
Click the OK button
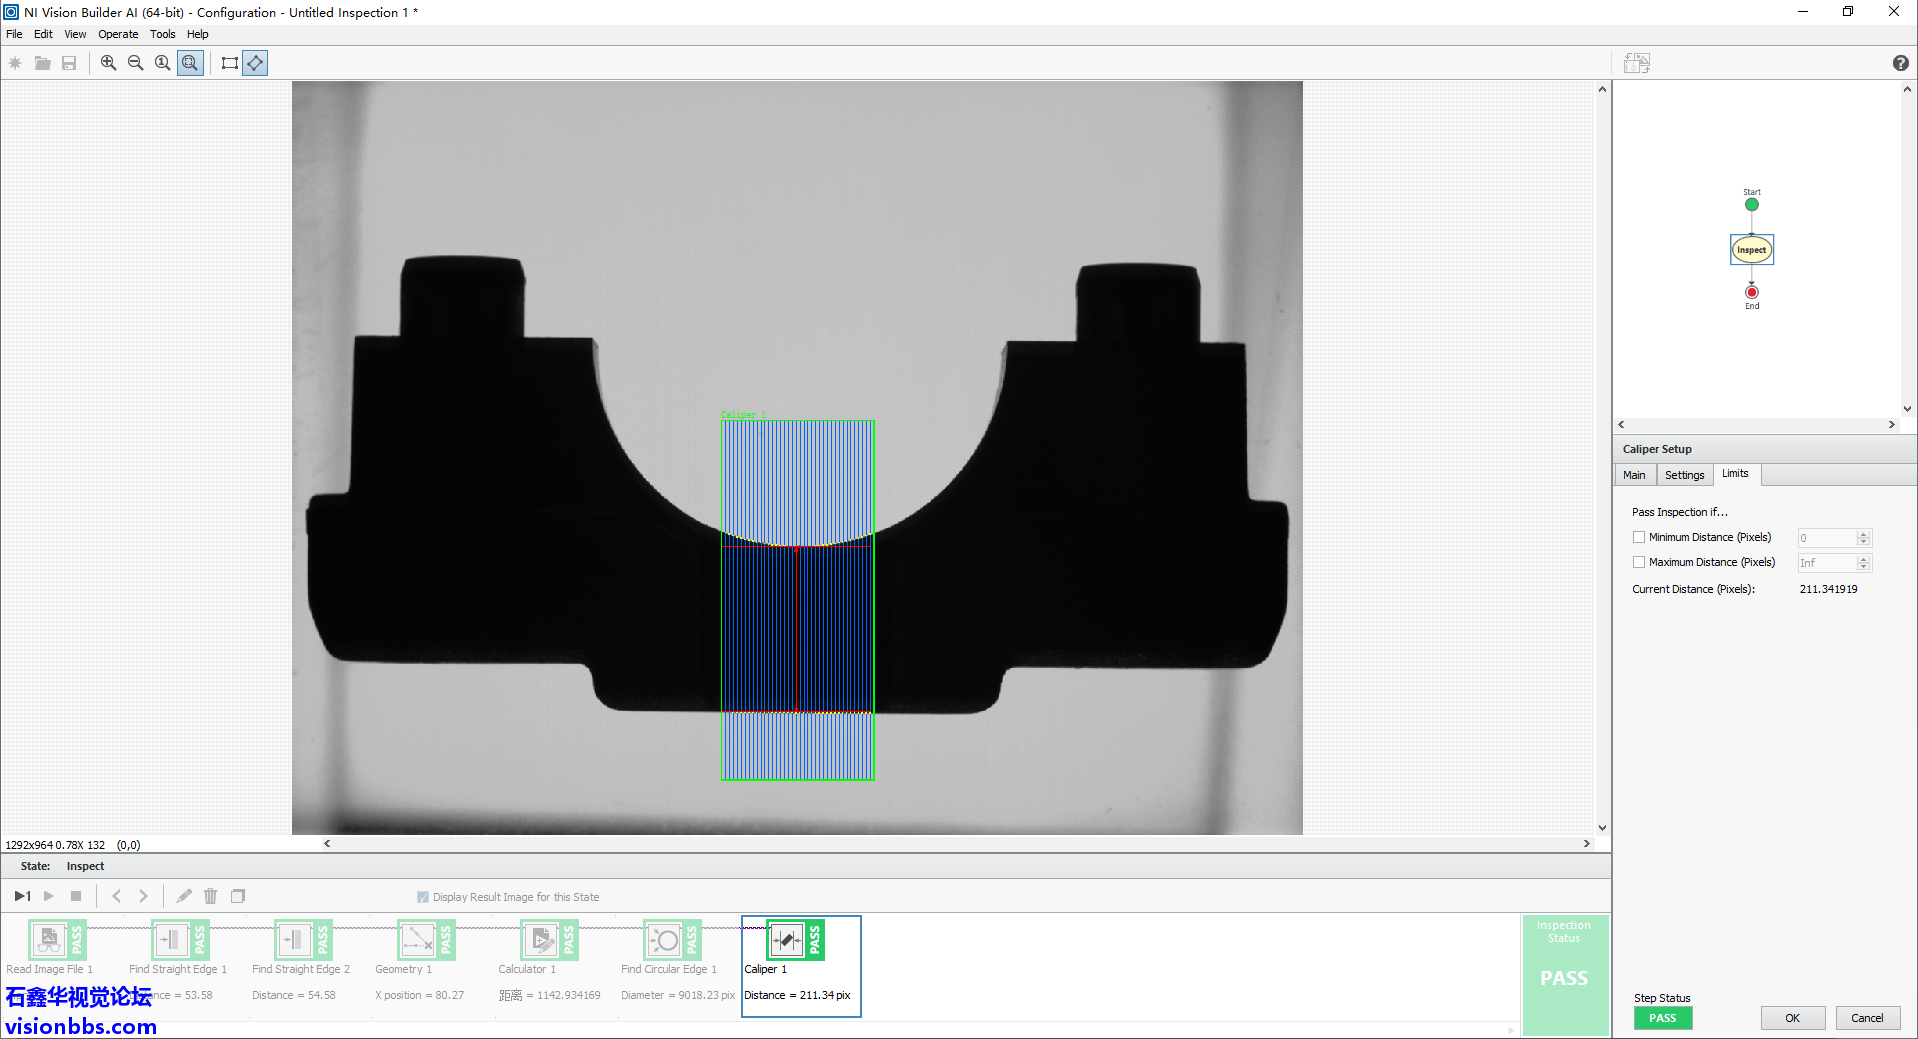[1792, 1017]
